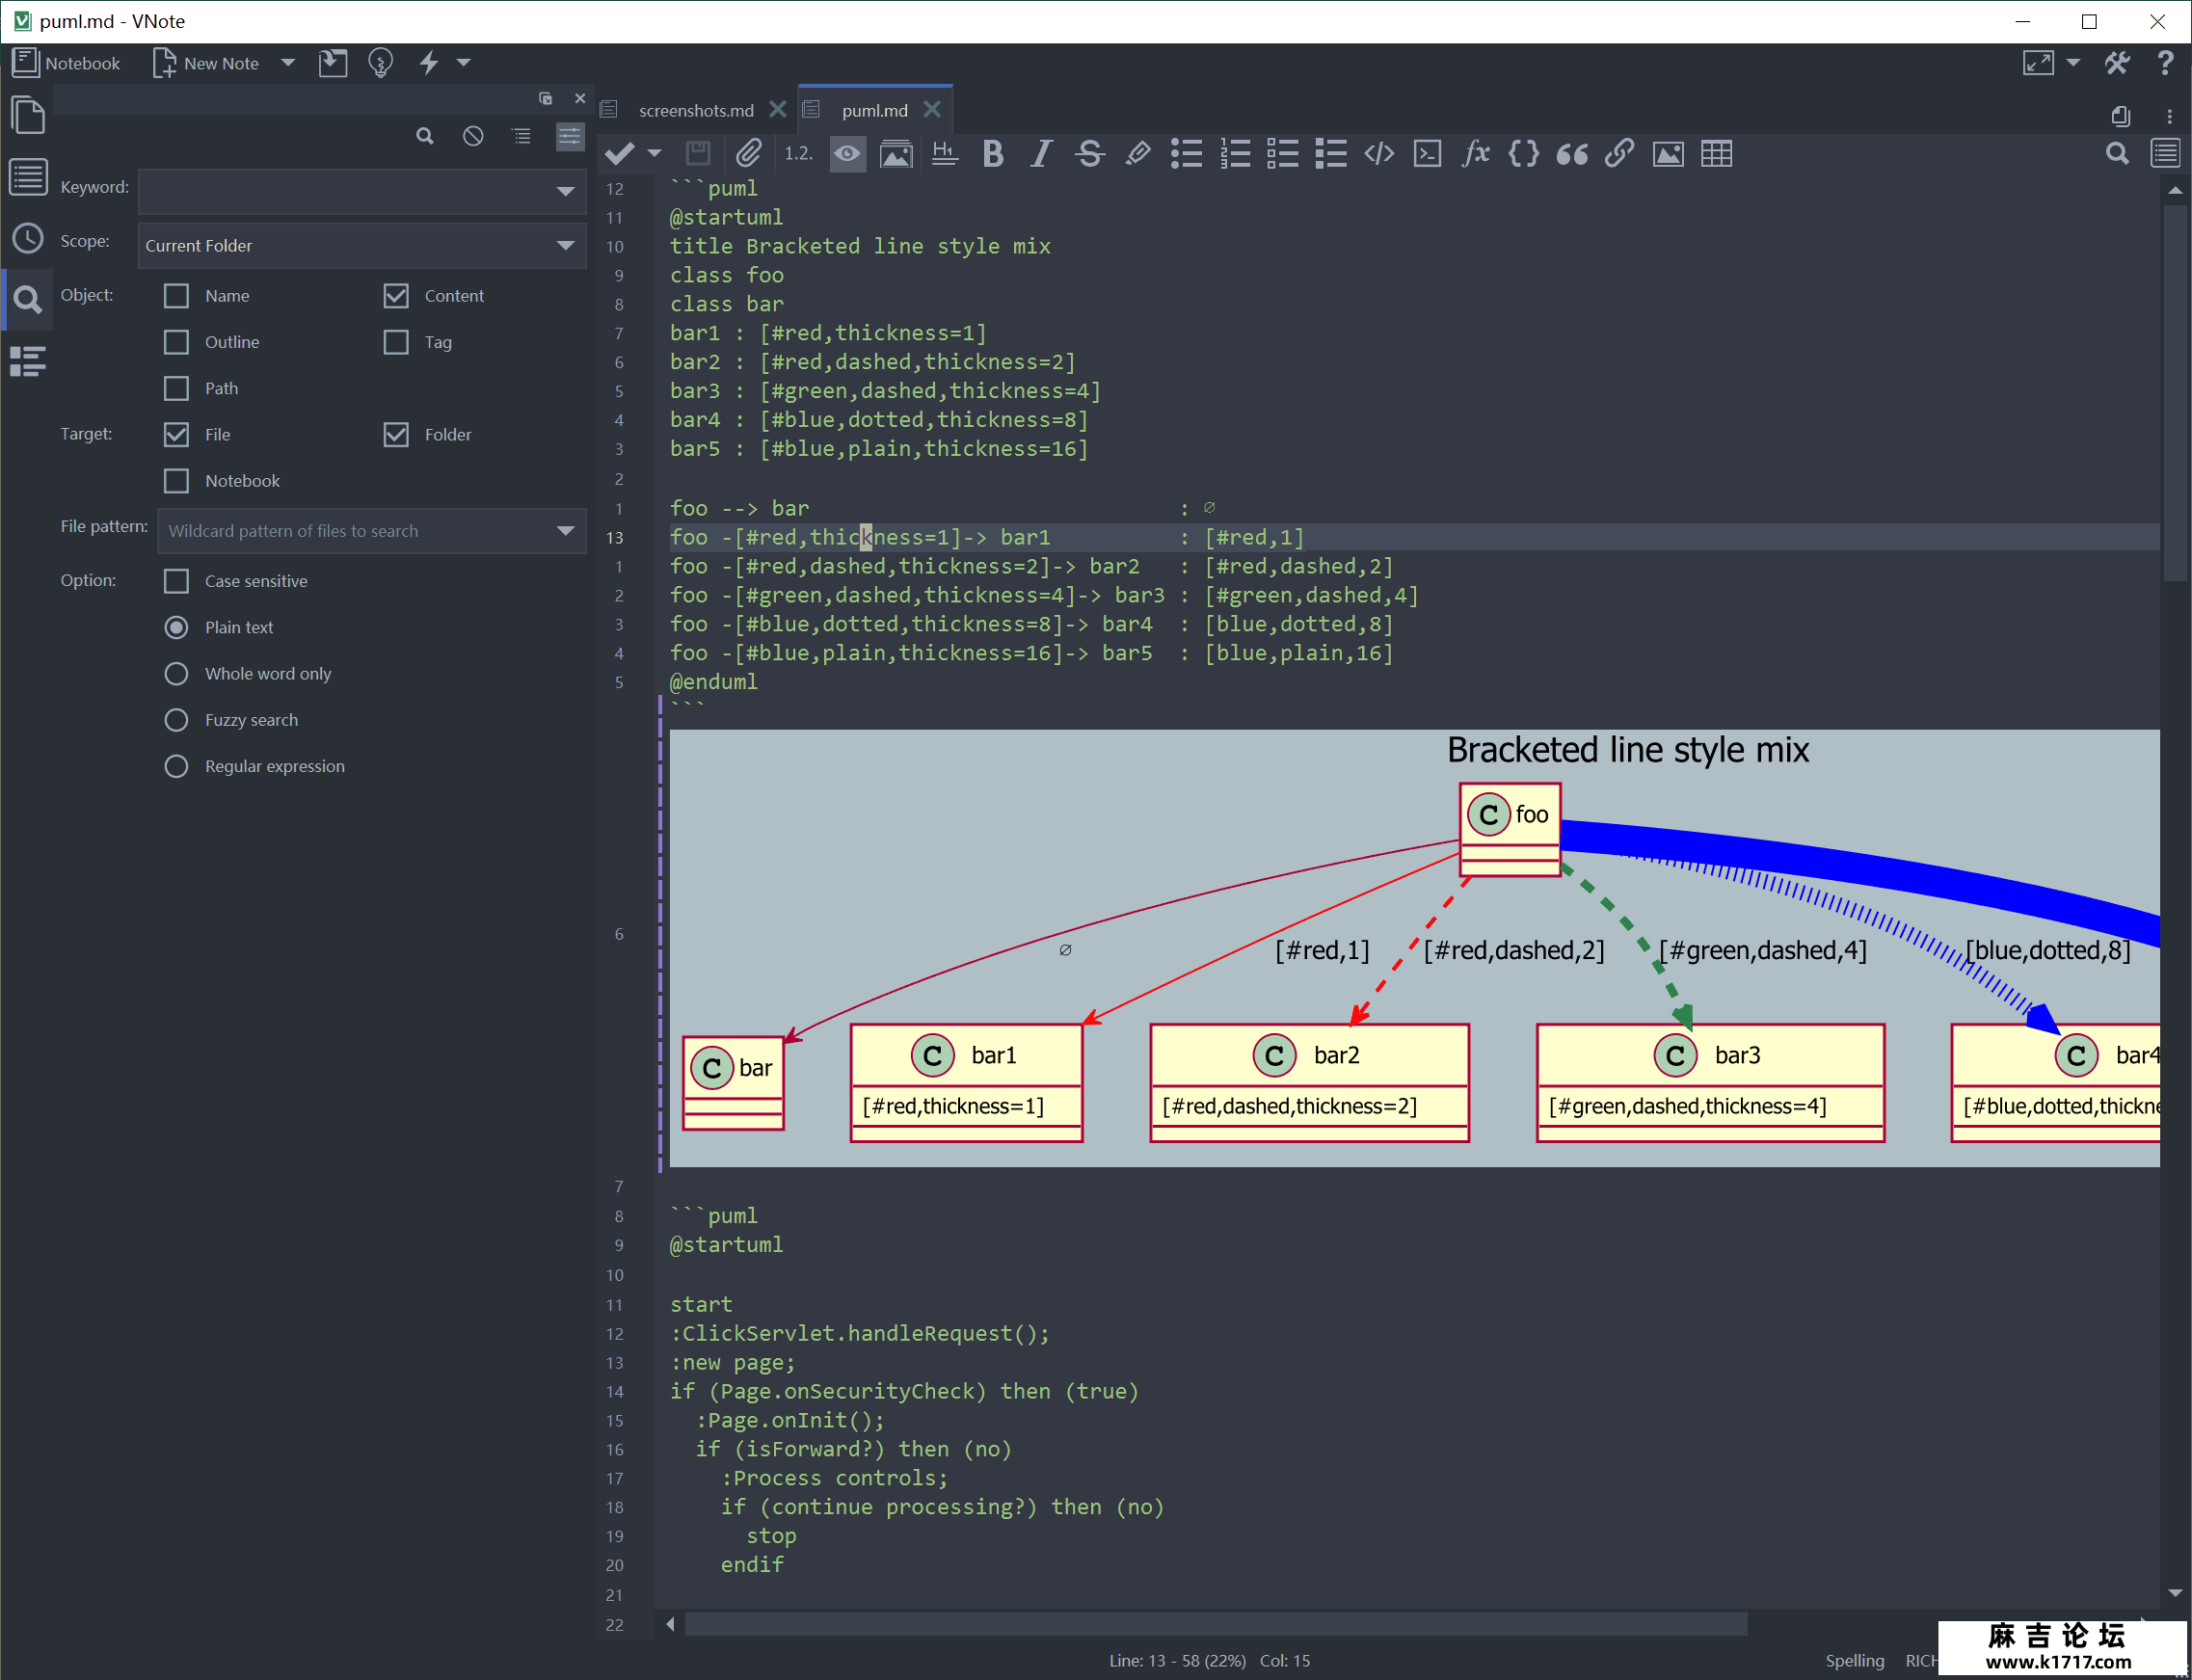This screenshot has height=1680, width=2192.
Task: Insert an ordered numbered list
Action: click(1235, 154)
